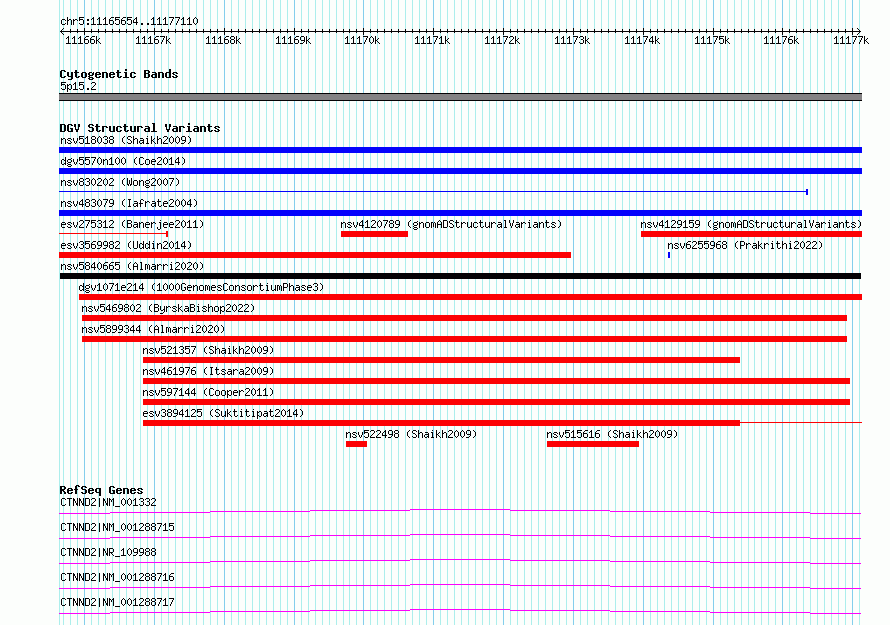Click the nsv597144 (Cooper2011) label

[x=208, y=392]
